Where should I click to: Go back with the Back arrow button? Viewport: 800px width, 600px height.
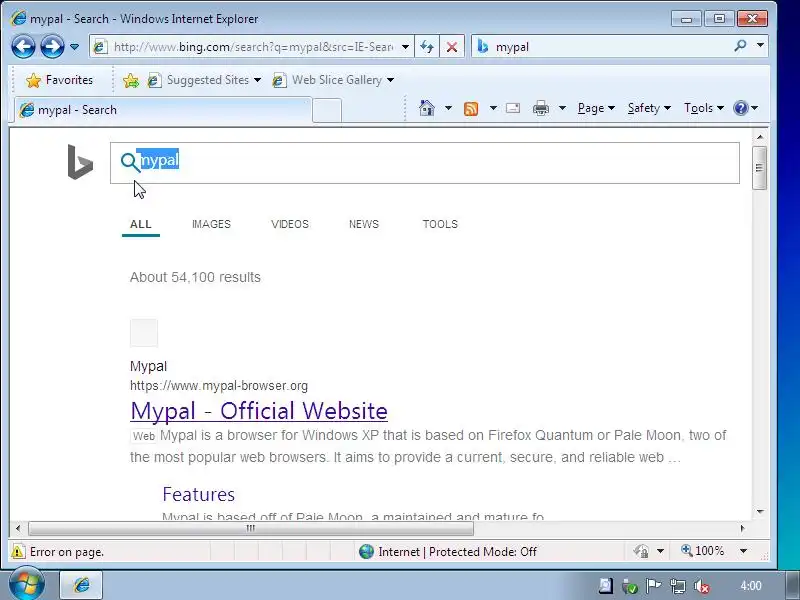pyautogui.click(x=23, y=47)
